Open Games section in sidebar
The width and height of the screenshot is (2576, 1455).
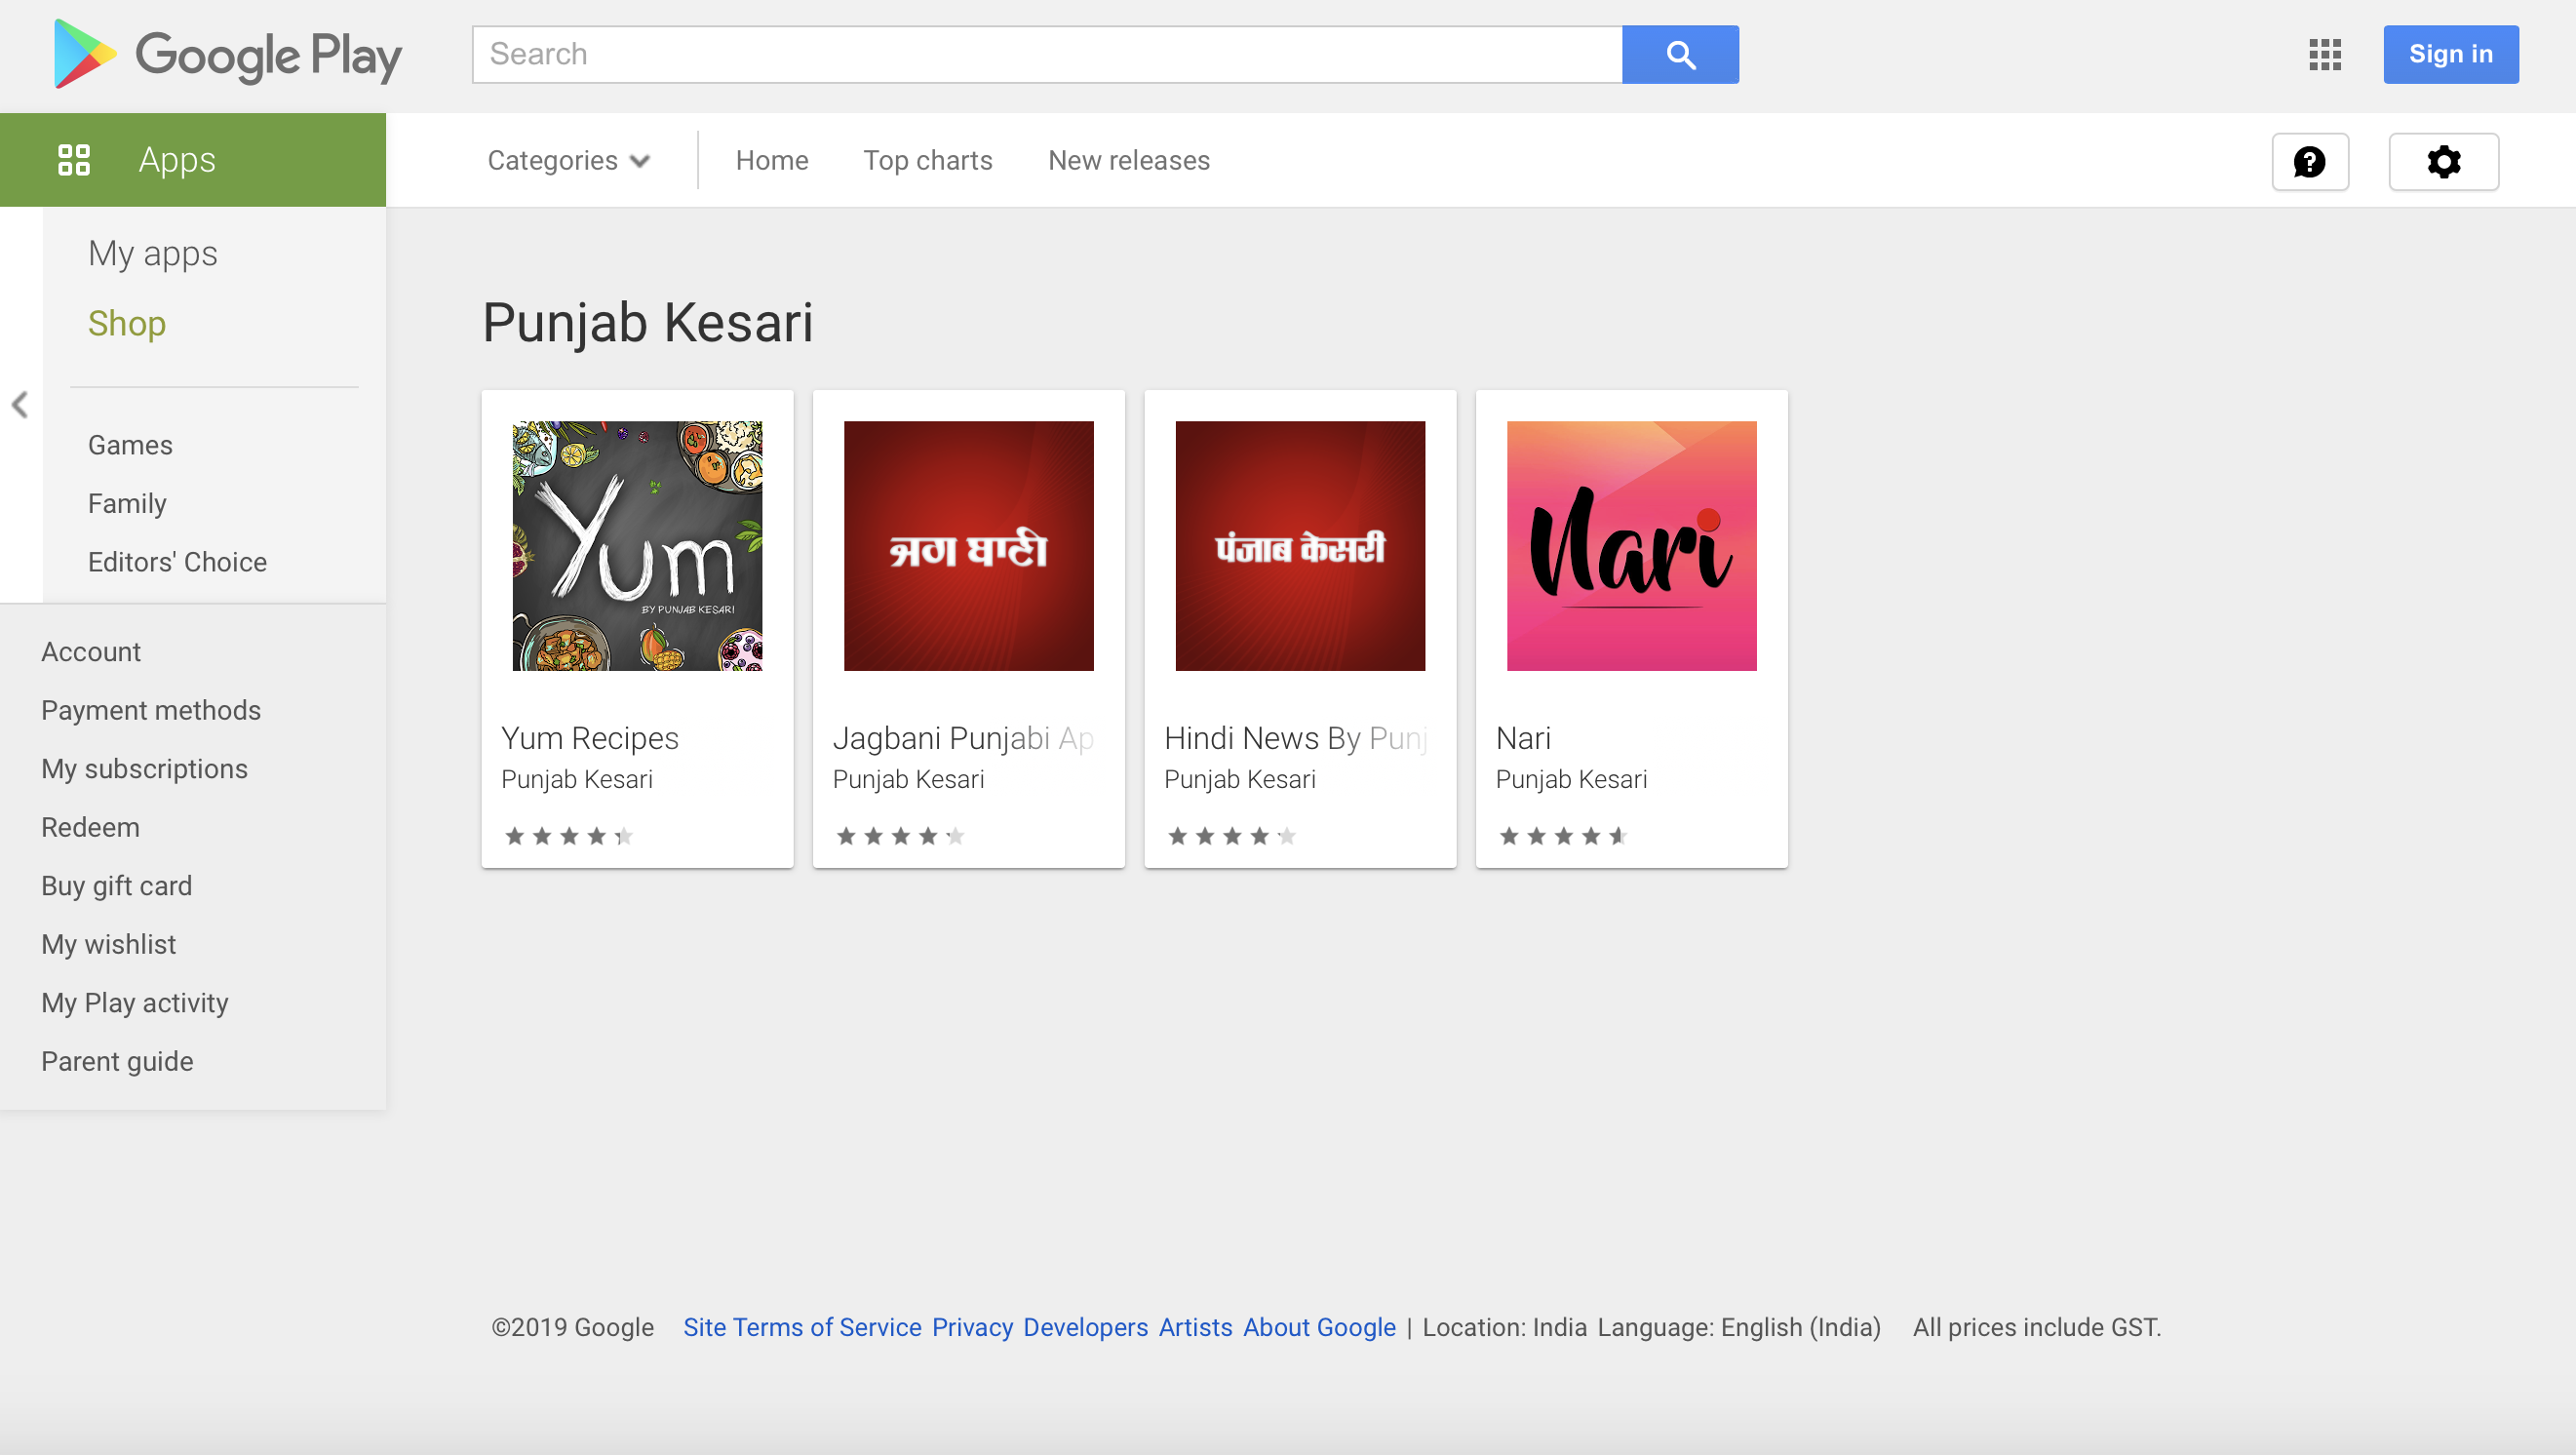130,445
